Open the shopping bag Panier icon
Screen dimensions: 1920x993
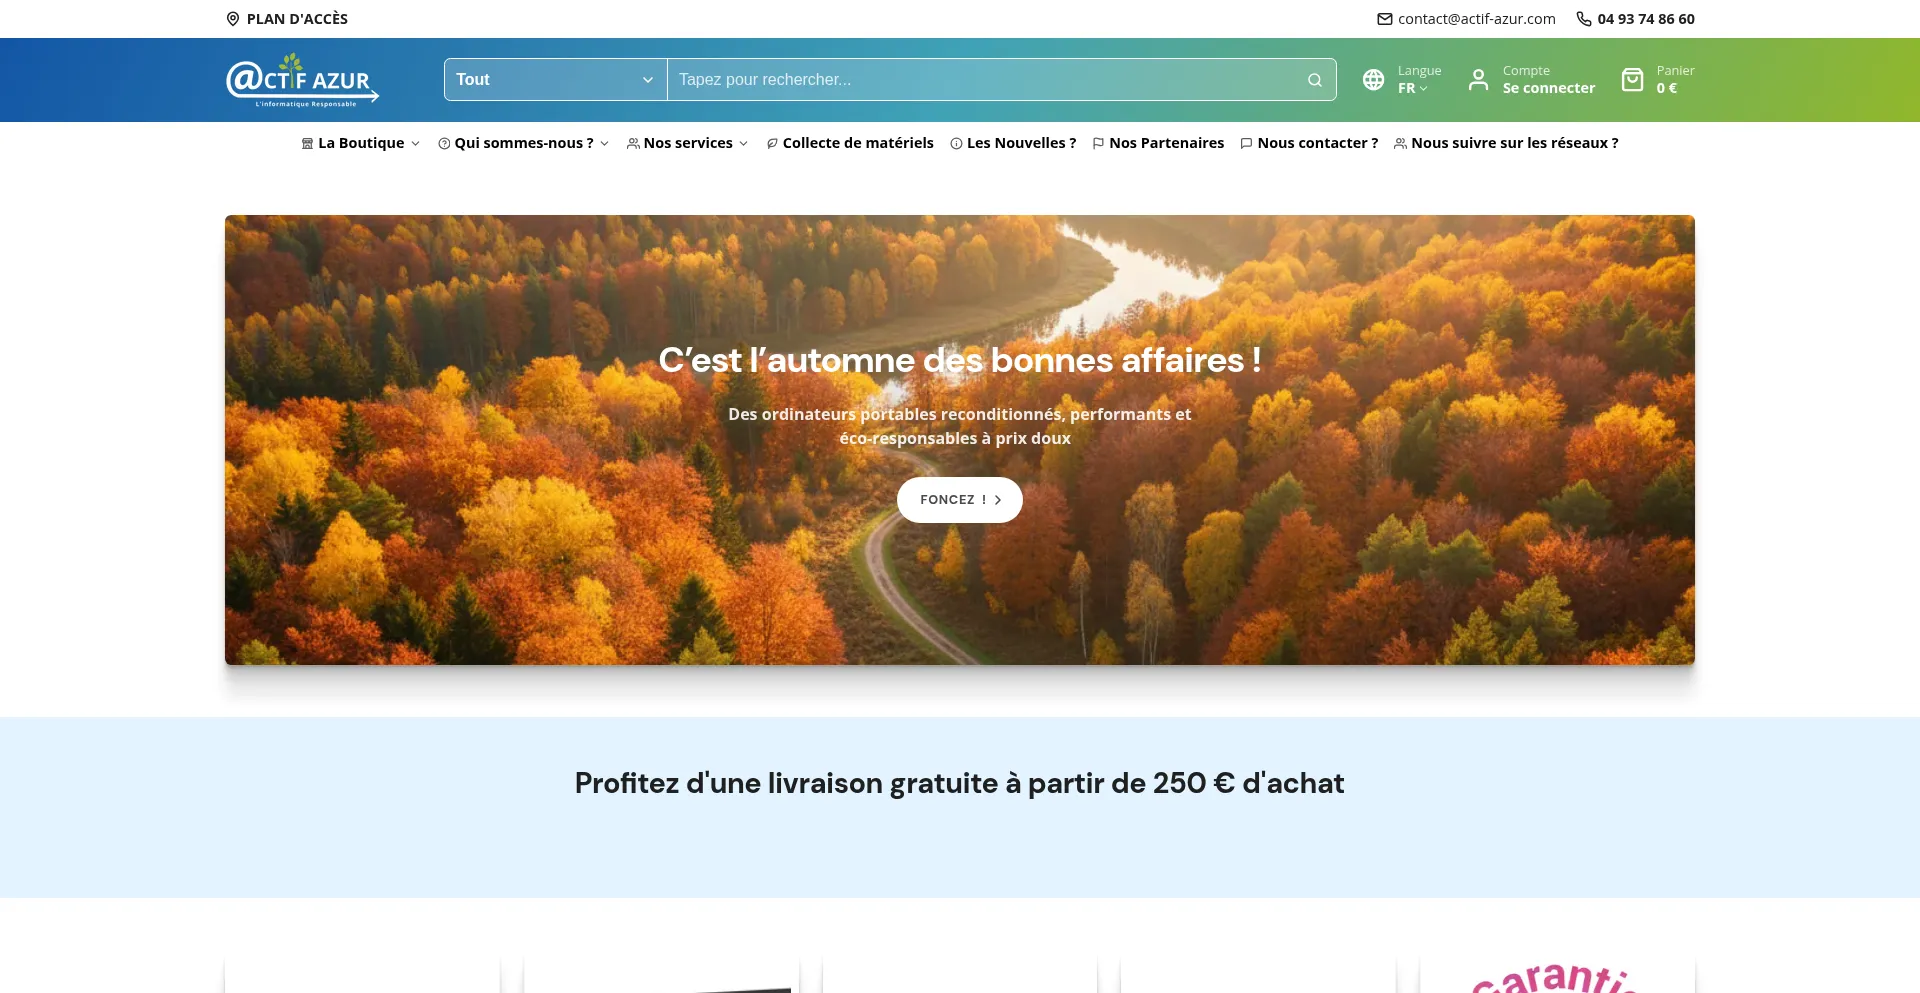pos(1632,80)
